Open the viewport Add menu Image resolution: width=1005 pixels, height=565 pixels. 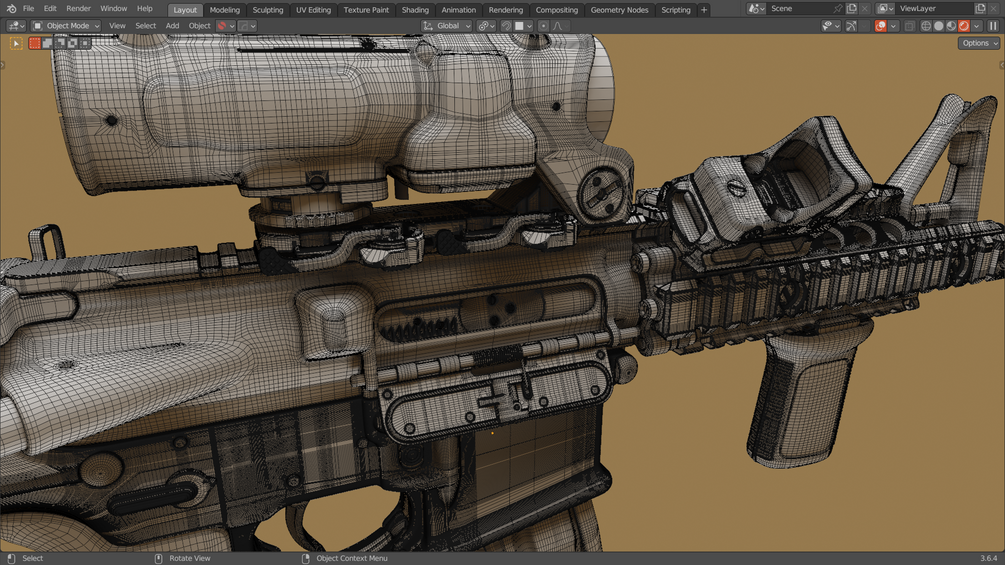point(172,26)
